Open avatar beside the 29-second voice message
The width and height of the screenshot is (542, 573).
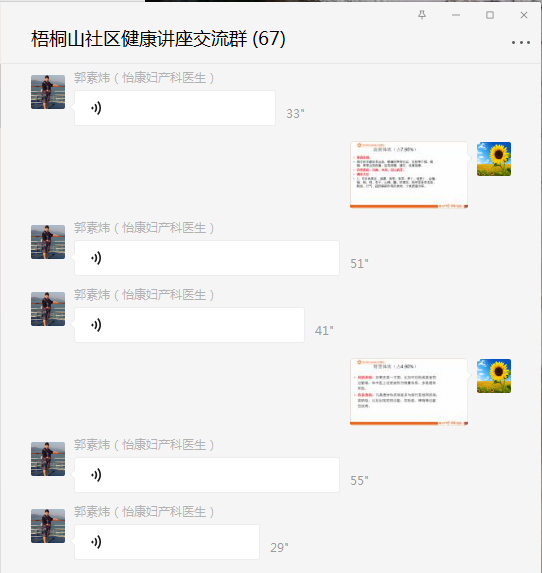pos(48,526)
